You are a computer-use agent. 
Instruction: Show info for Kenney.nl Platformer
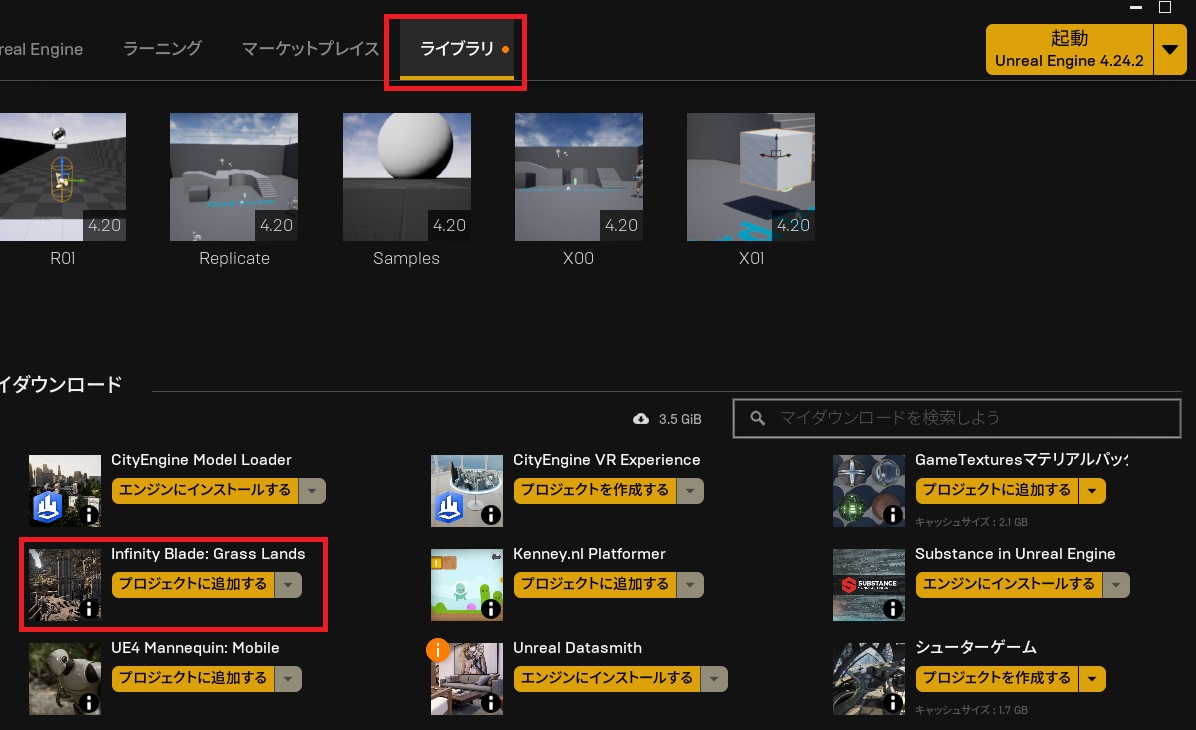(491, 609)
